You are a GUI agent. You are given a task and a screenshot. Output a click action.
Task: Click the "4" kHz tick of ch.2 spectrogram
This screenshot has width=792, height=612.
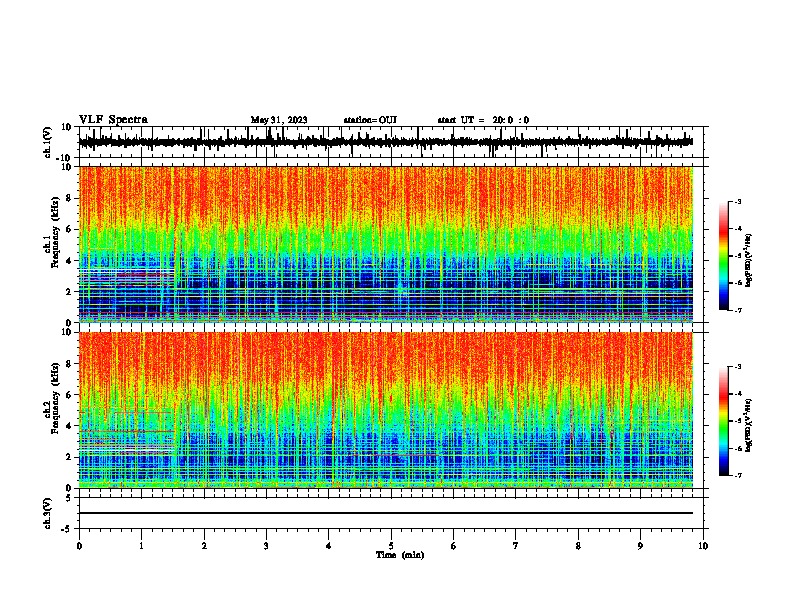tap(69, 426)
